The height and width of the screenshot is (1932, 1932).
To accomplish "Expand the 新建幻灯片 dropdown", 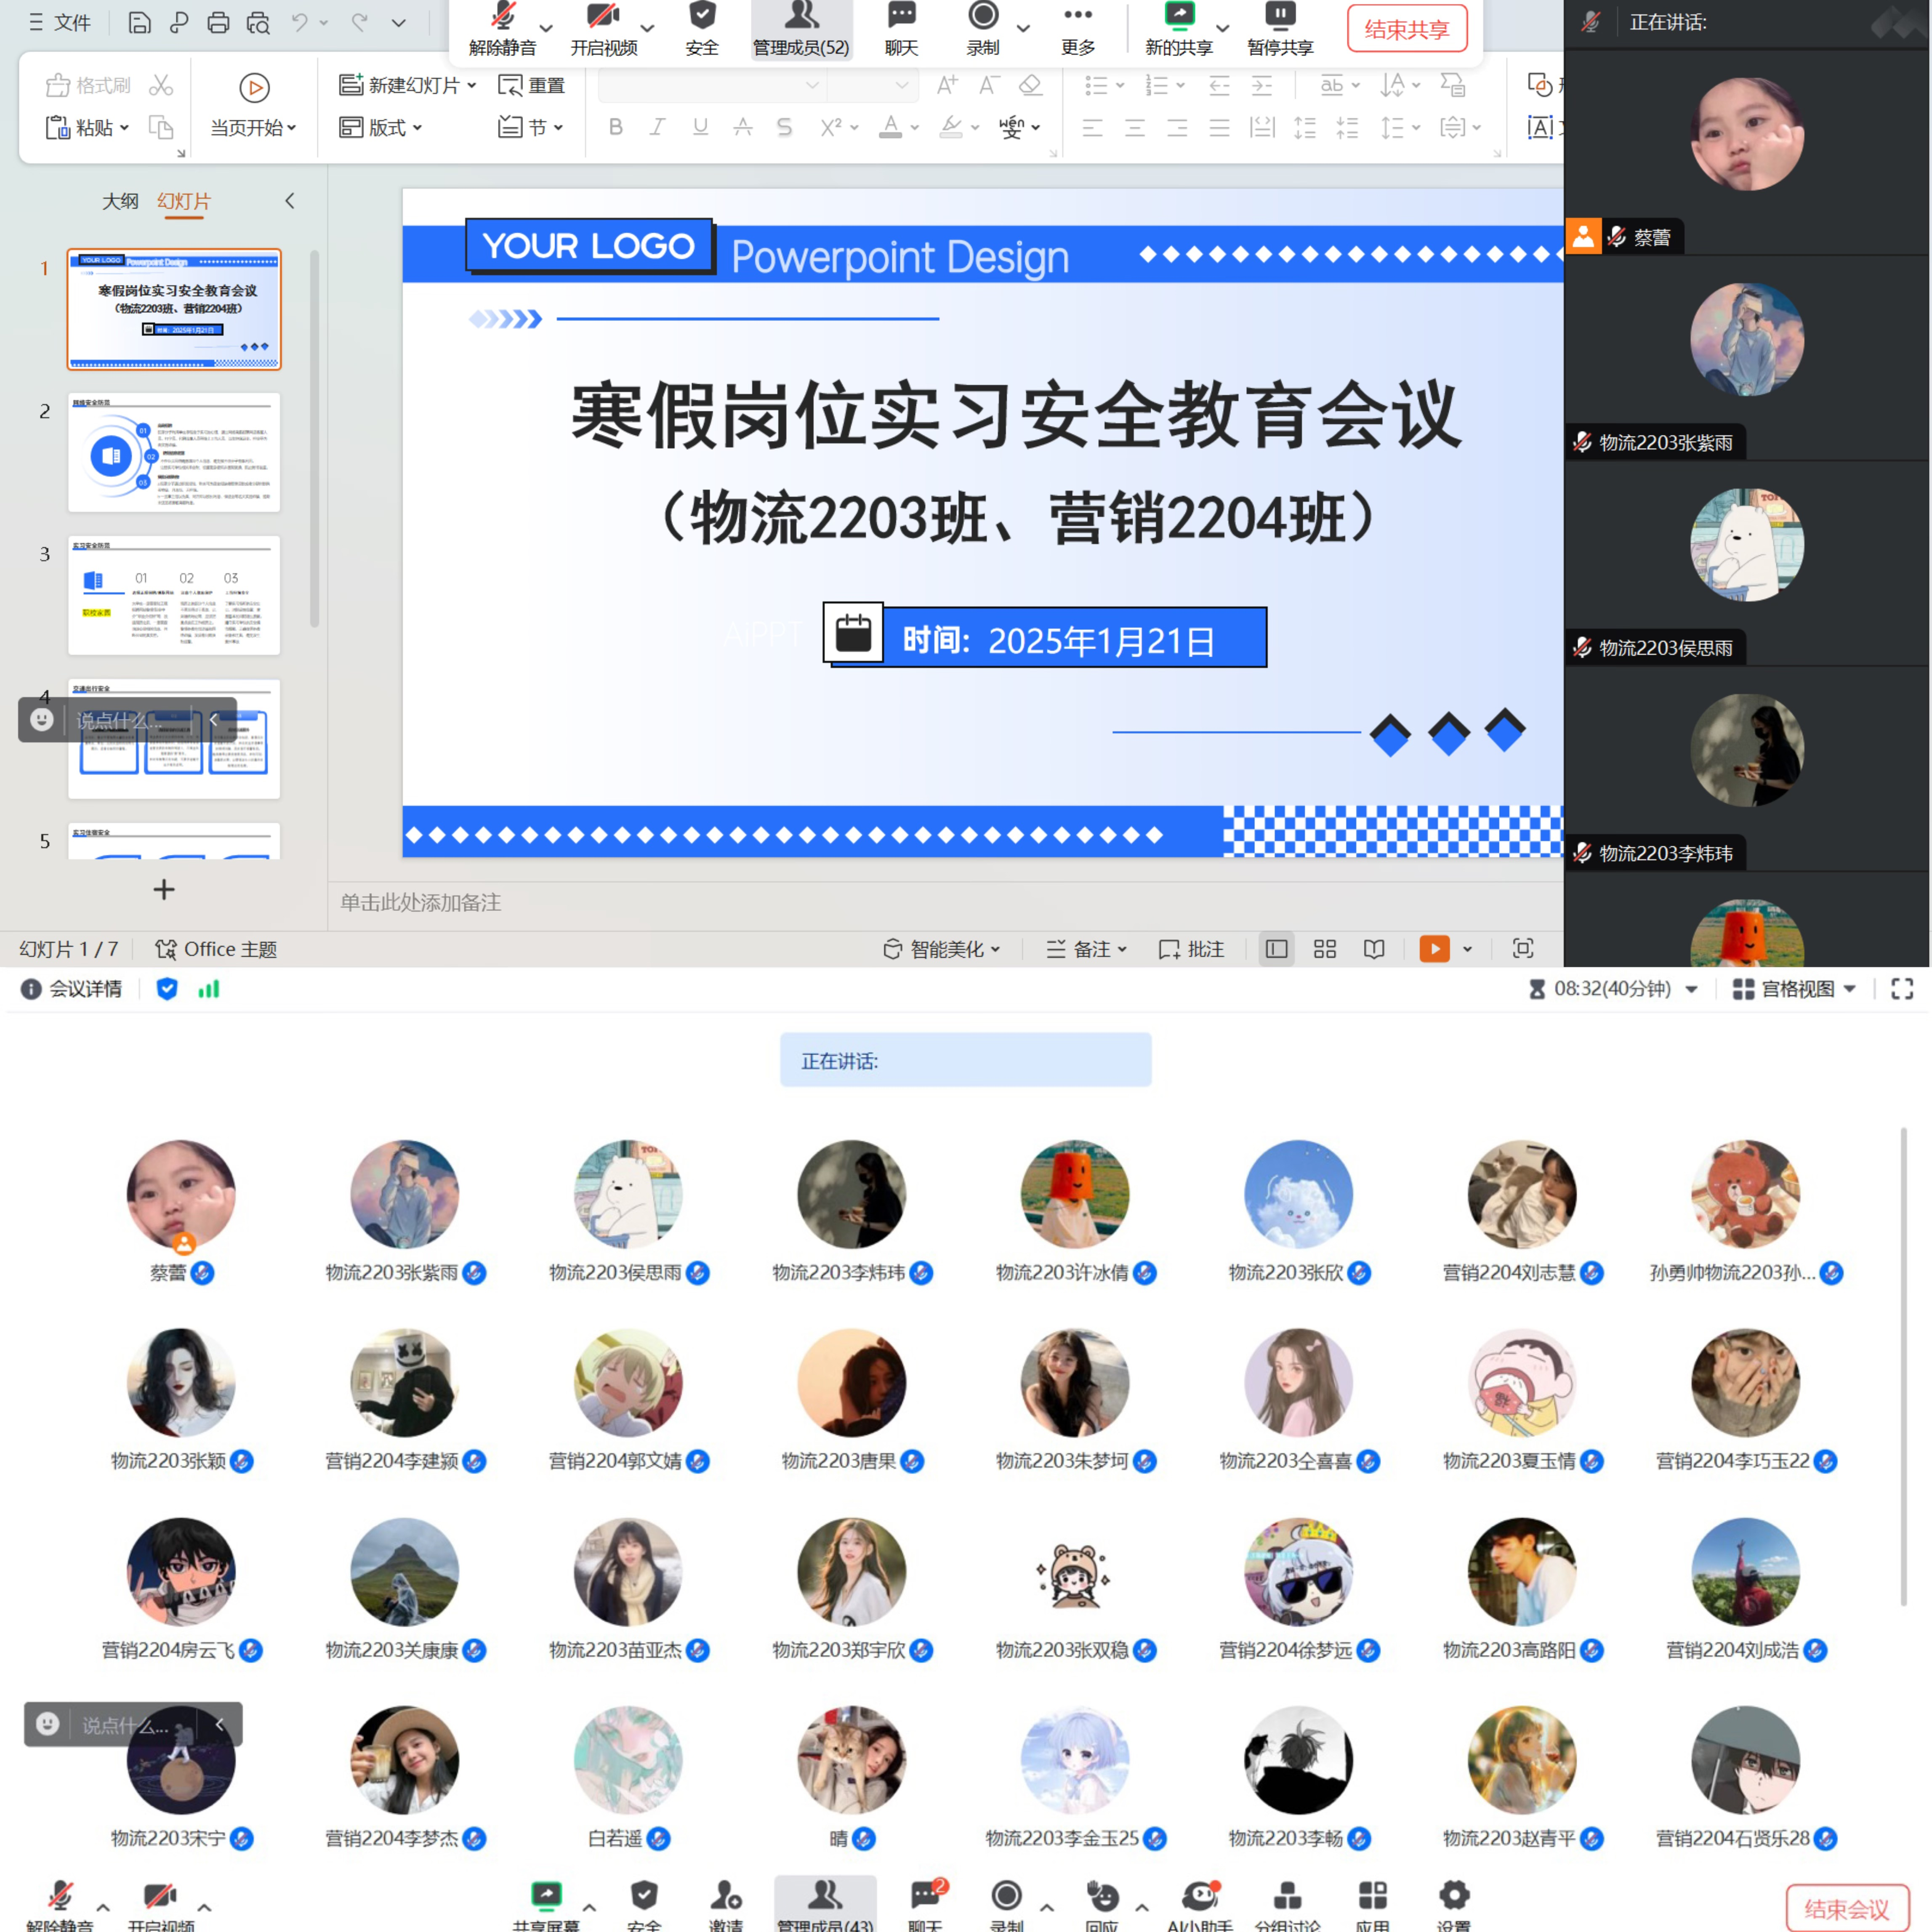I will click(x=472, y=86).
